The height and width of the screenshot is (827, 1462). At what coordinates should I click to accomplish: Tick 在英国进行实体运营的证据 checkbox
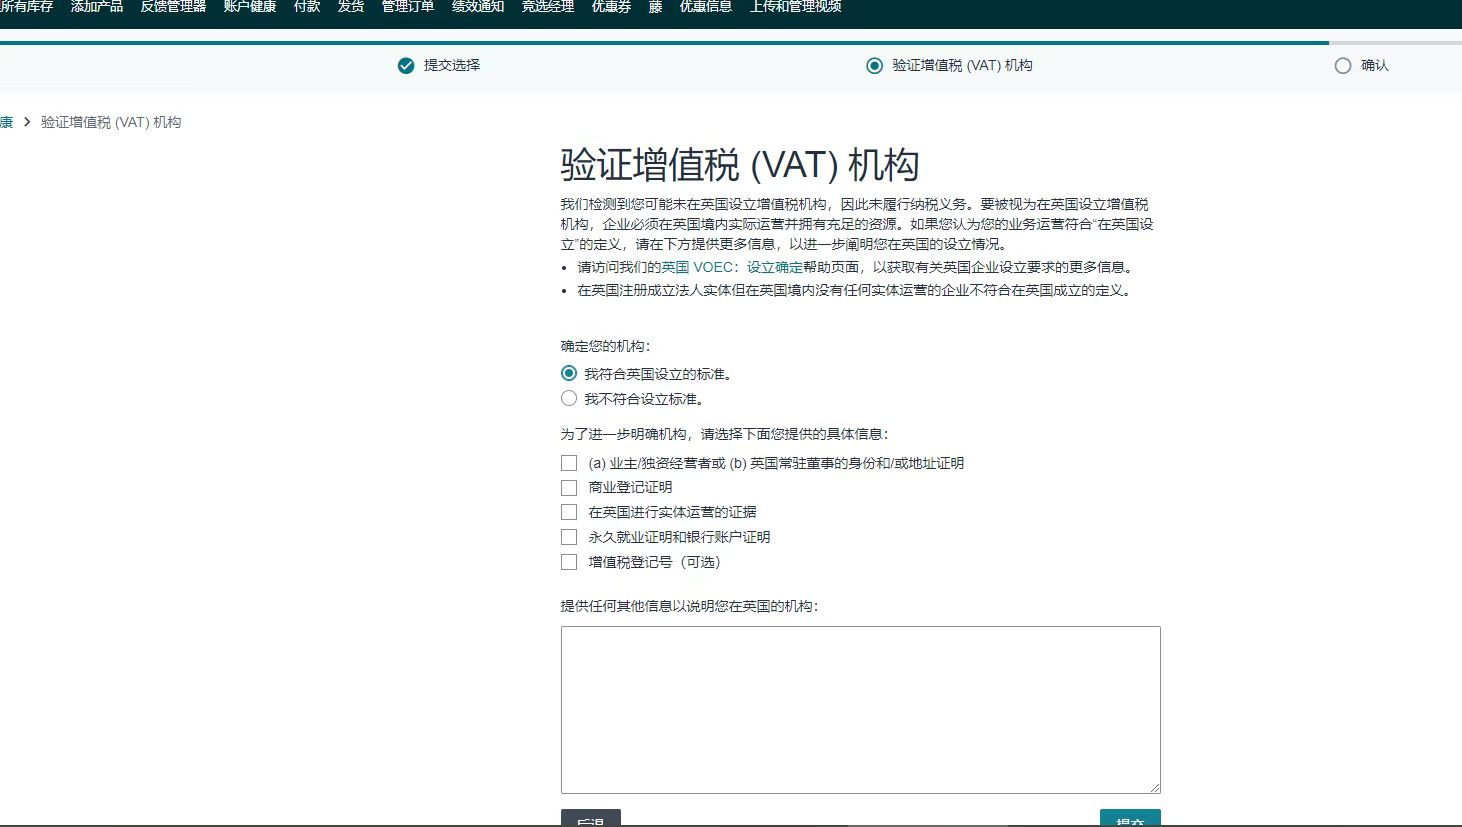569,512
